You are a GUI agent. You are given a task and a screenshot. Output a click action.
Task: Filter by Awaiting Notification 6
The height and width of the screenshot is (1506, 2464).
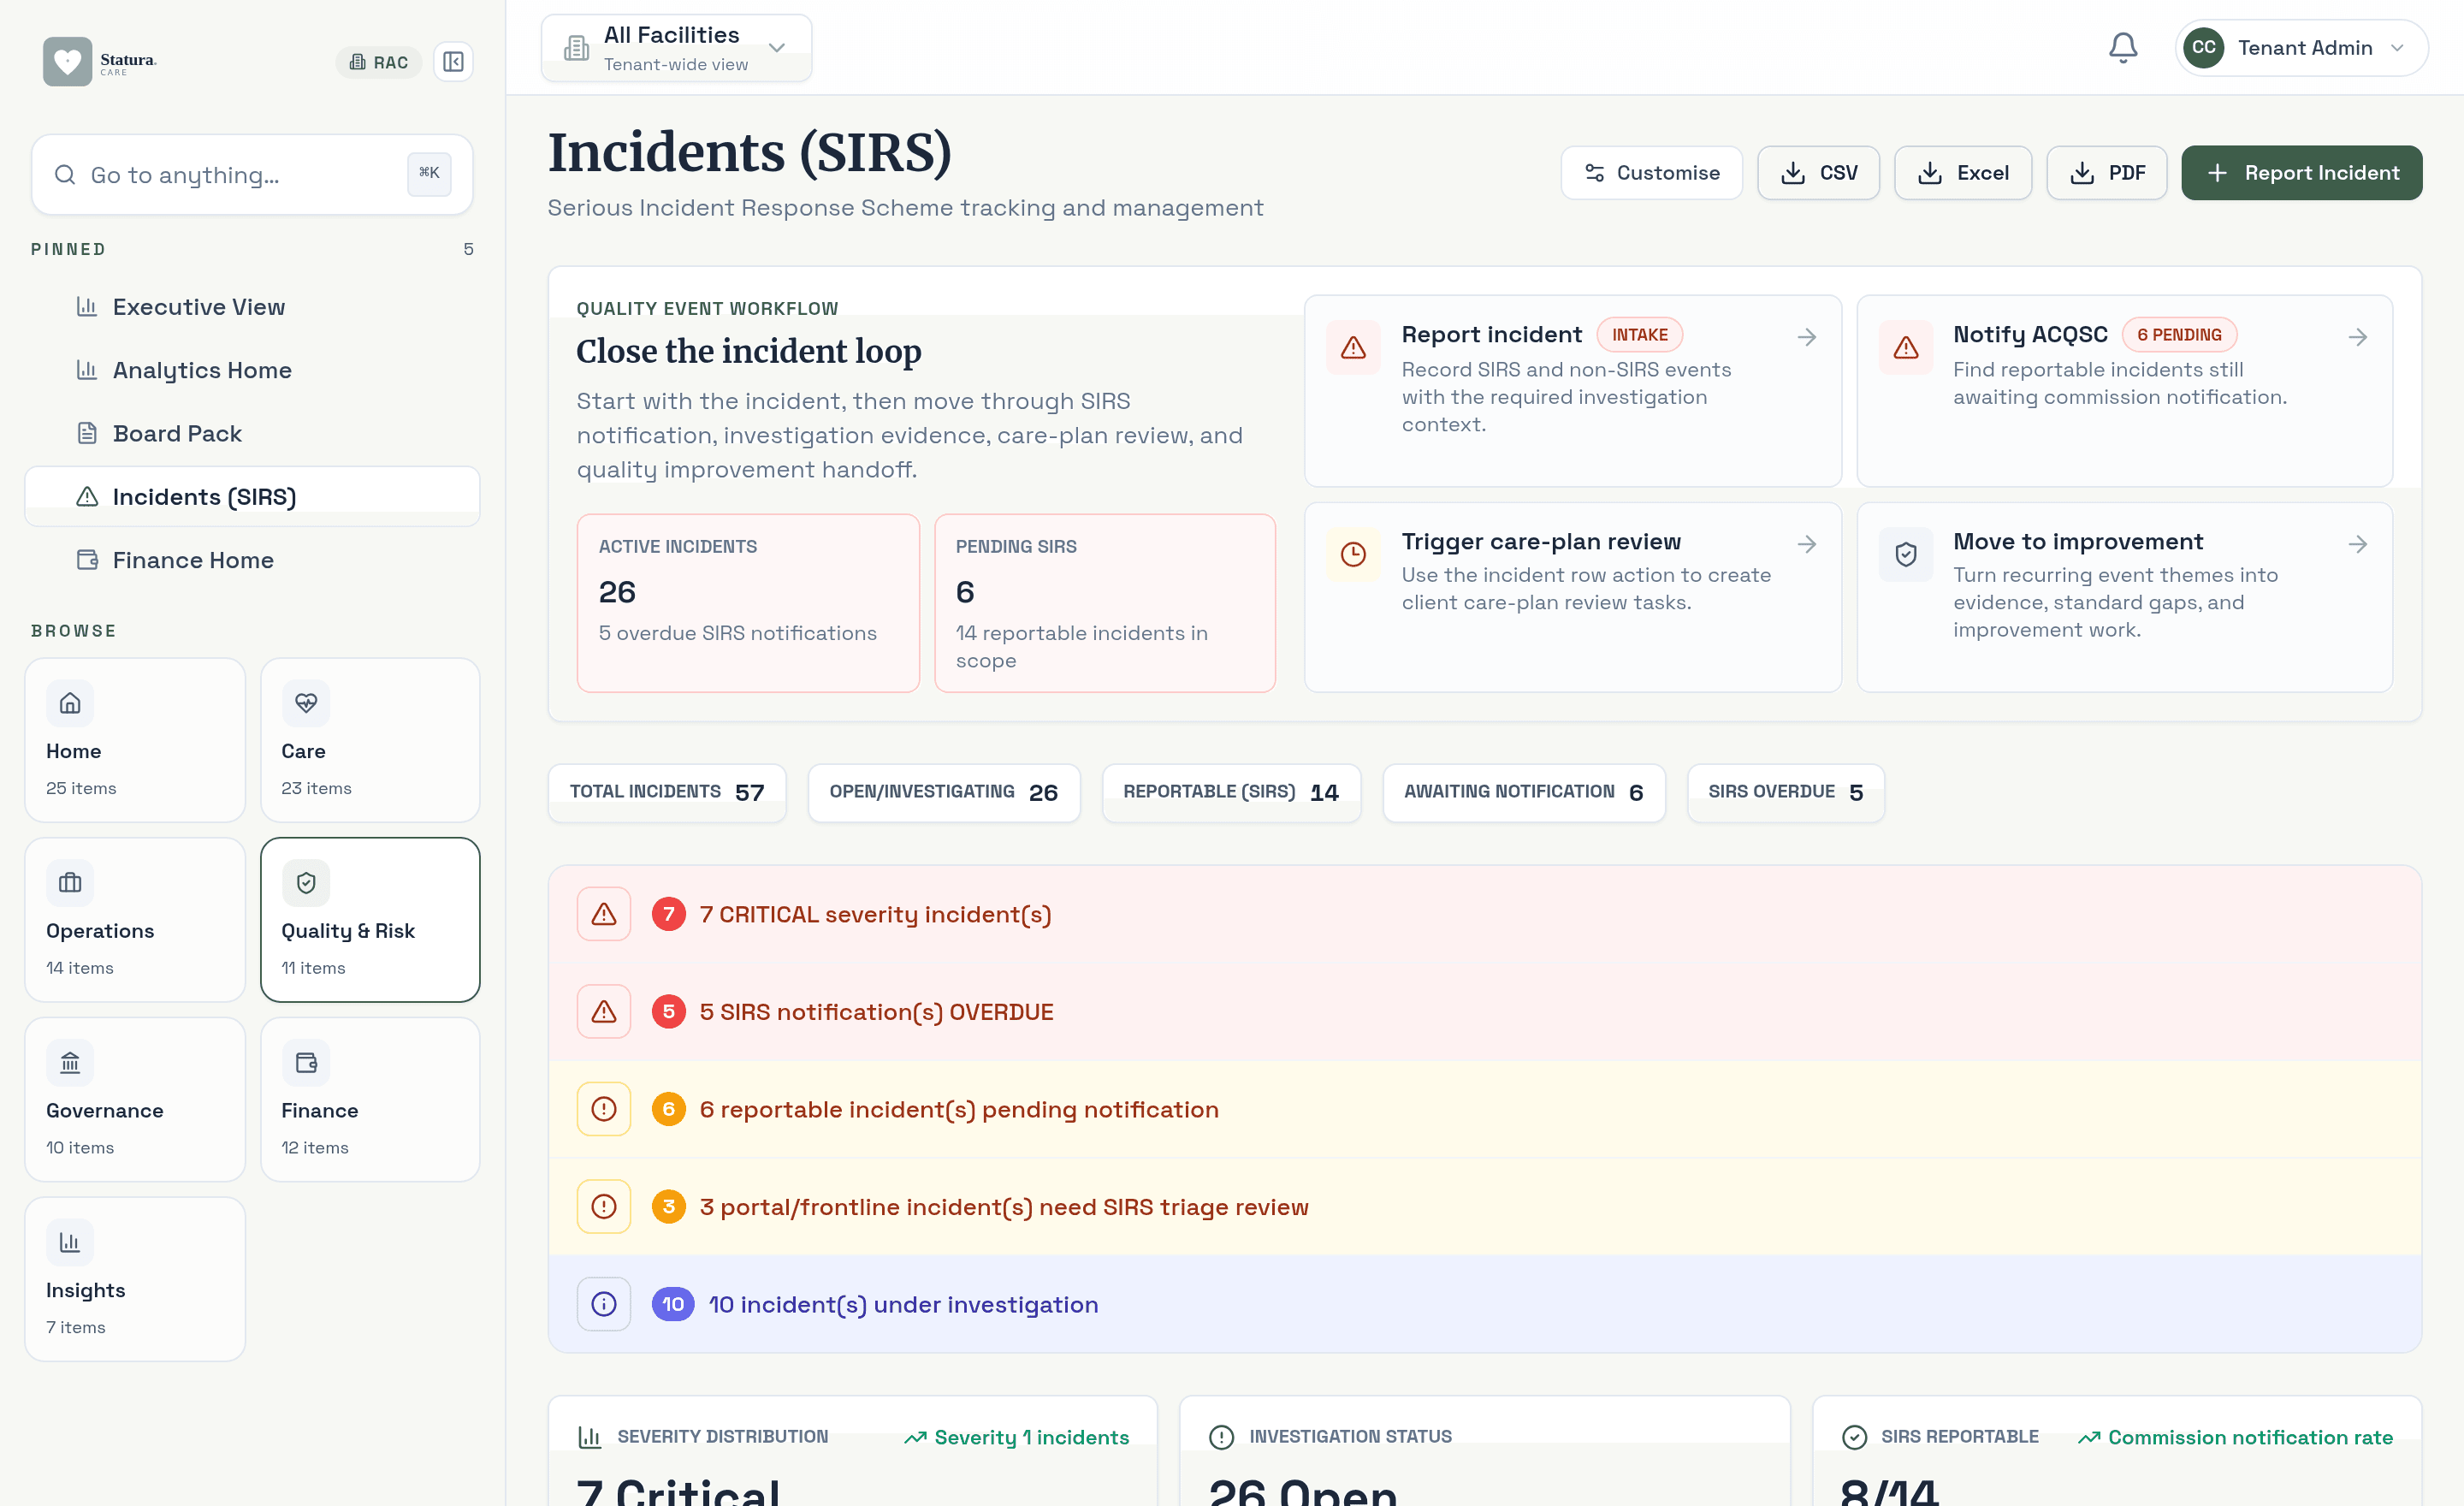(1524, 793)
